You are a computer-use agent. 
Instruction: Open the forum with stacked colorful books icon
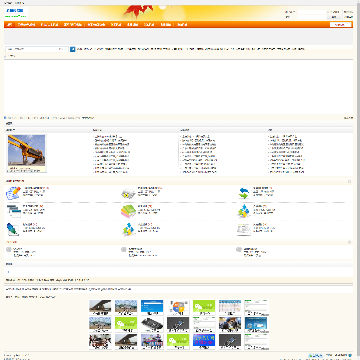point(128,211)
